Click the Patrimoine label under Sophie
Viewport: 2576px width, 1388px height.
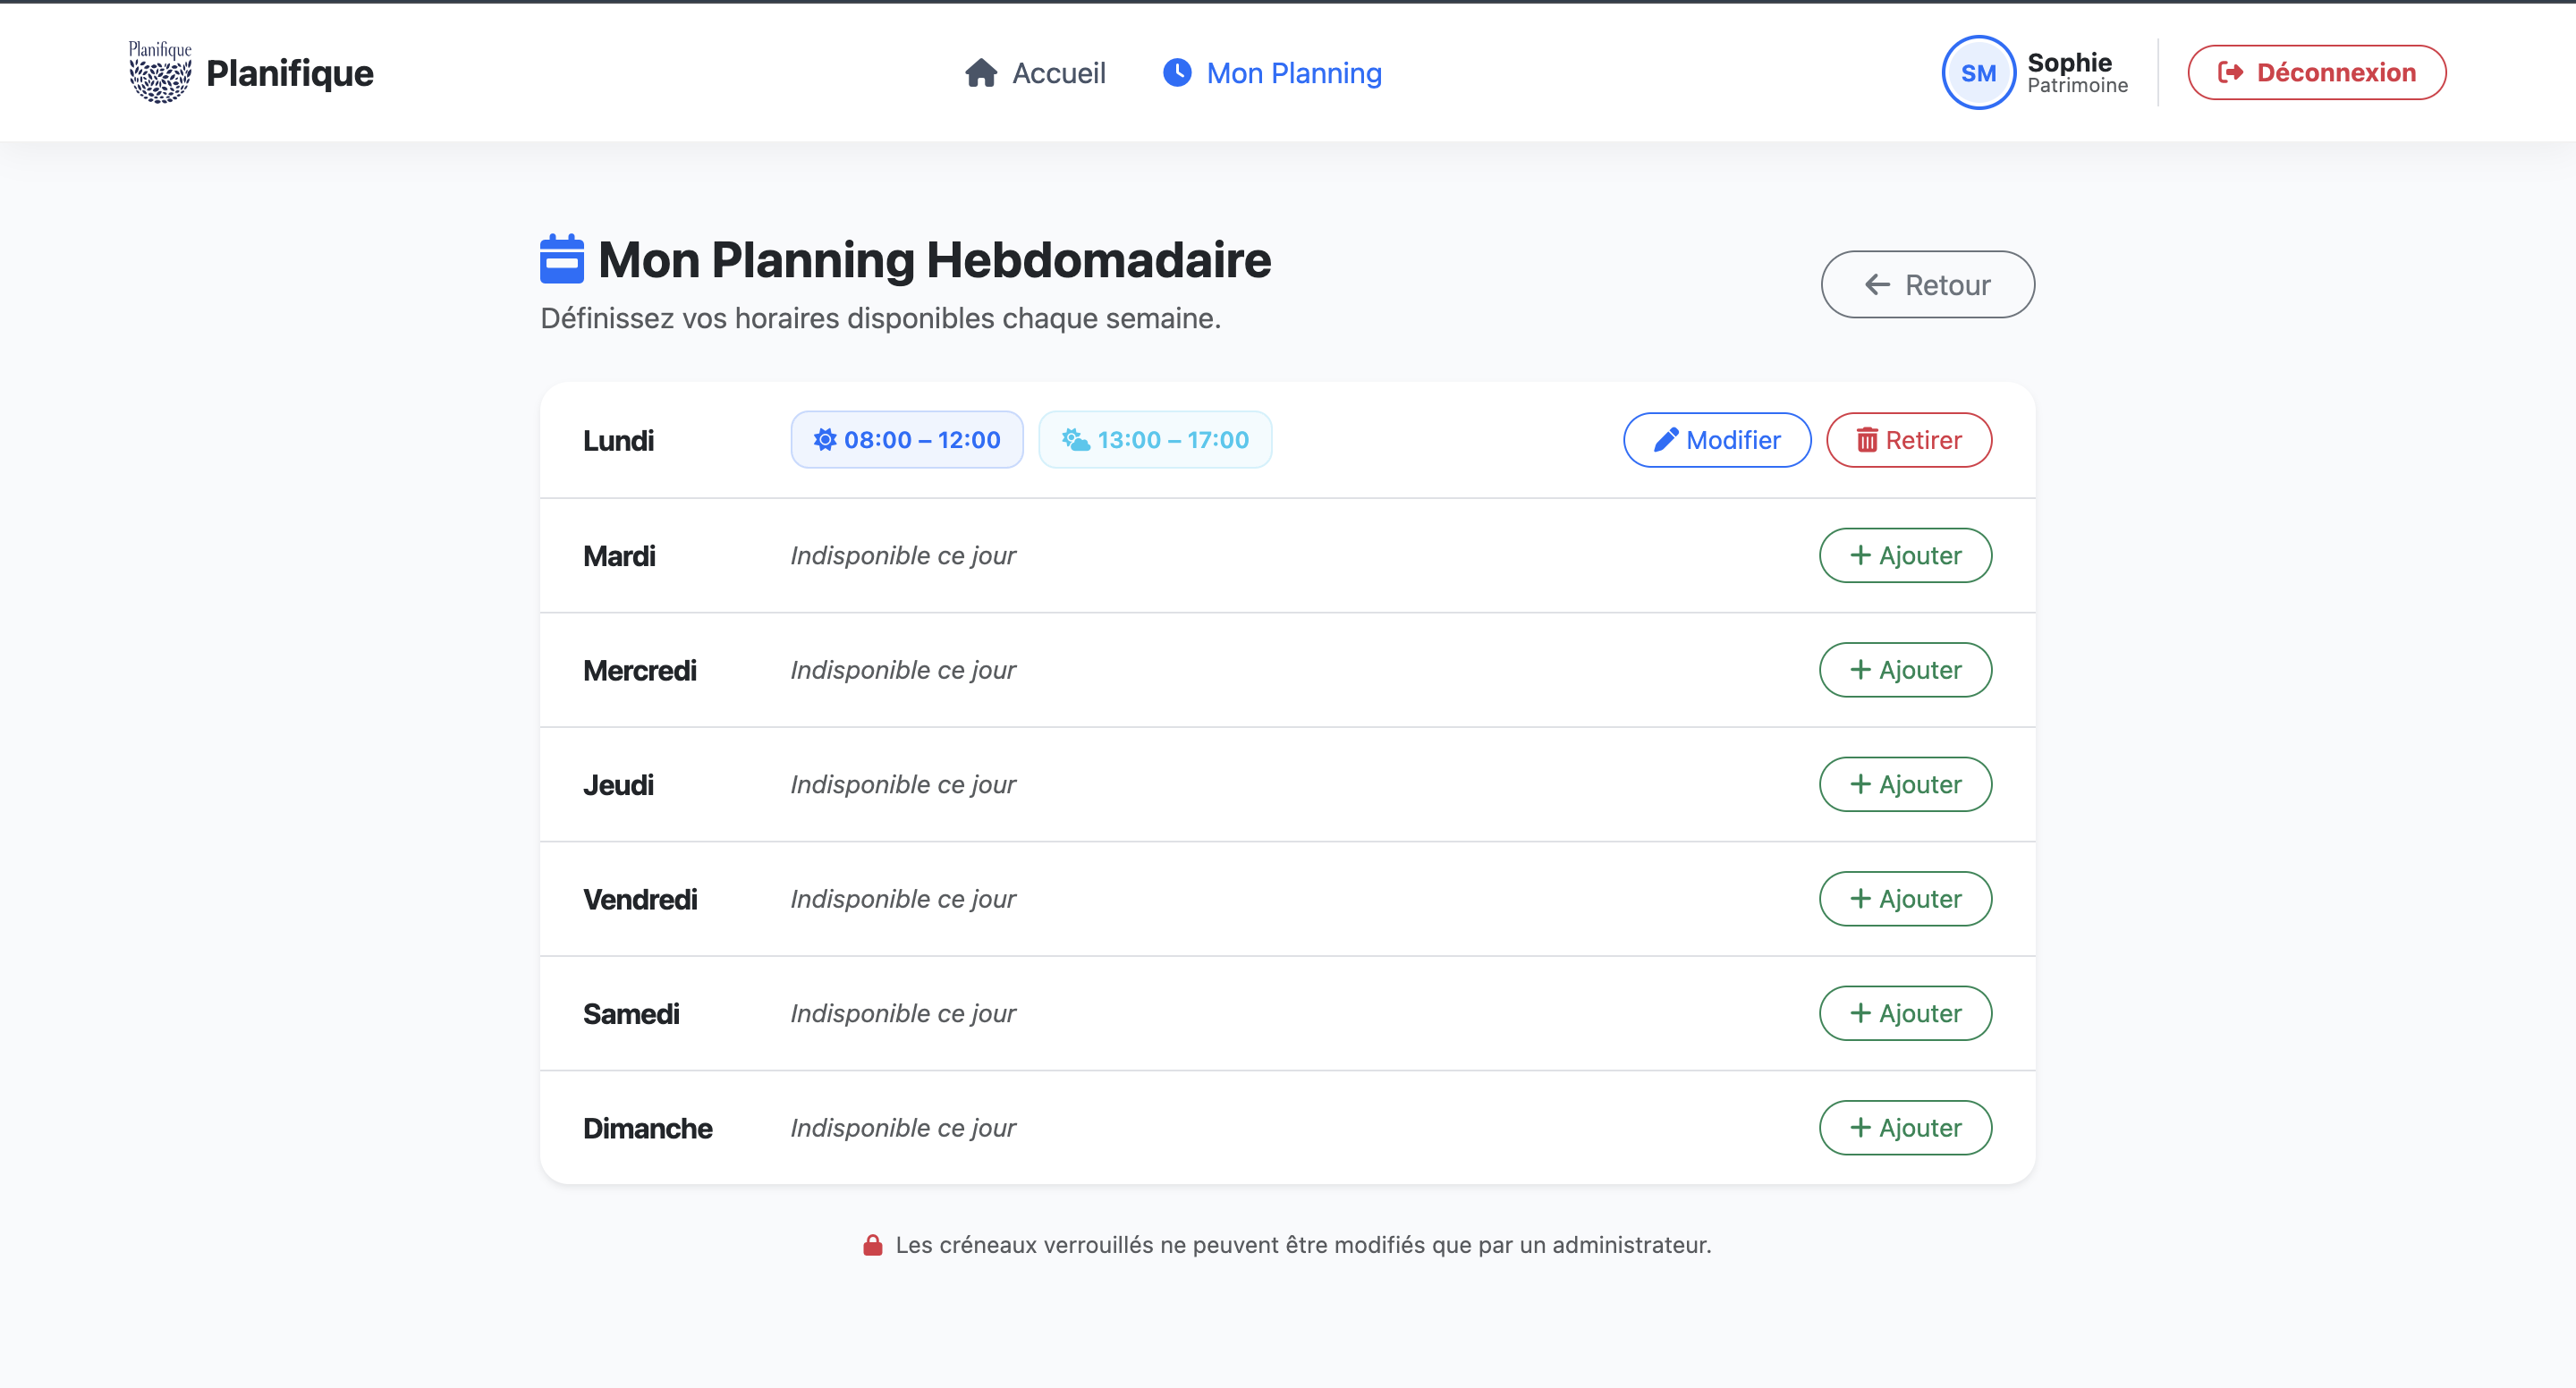2077,86
